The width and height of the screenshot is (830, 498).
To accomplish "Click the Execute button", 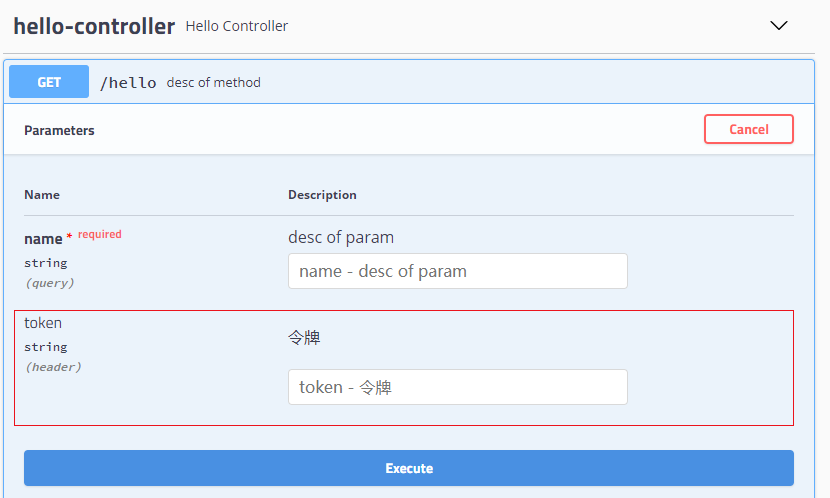I will point(409,468).
